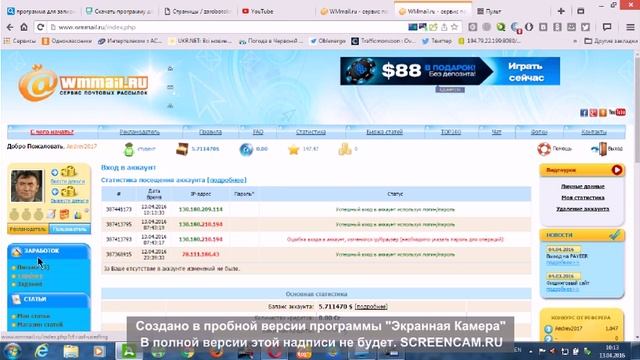Image resolution: width=640 pixels, height=360 pixels.
Task: Open 'Удаление аккаунта' link
Action: 582,209
